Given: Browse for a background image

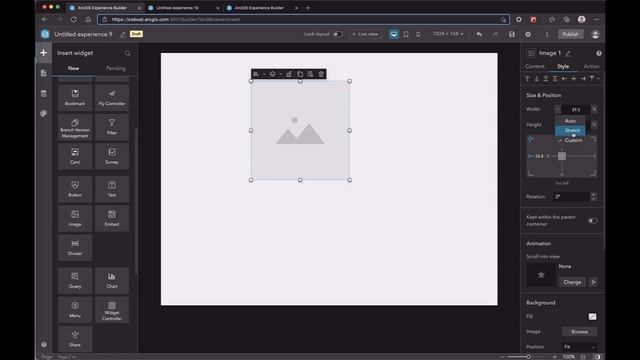Looking at the screenshot, I should [579, 332].
